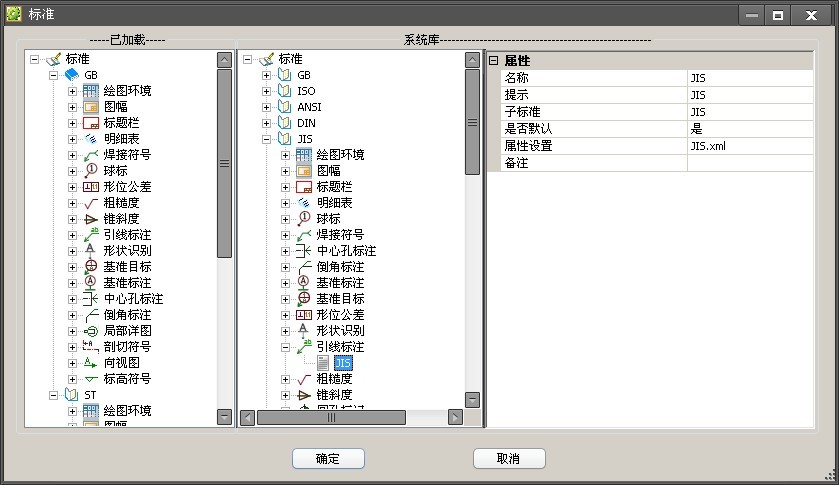The image size is (839, 485).
Task: Click 标题栏 icon under JIS in system library
Action: (303, 187)
